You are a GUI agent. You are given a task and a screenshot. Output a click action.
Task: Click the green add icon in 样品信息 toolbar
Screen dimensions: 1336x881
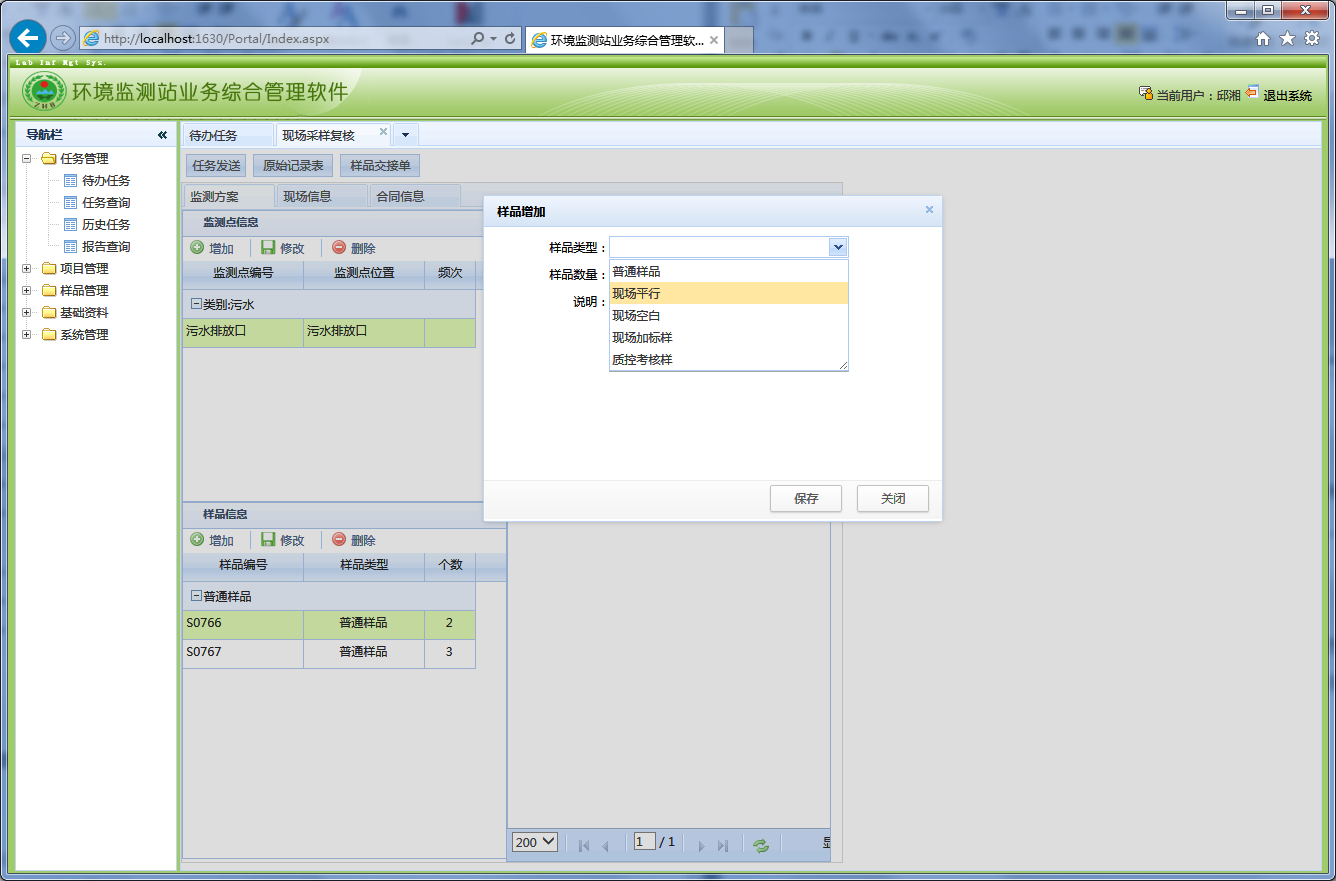pos(197,540)
